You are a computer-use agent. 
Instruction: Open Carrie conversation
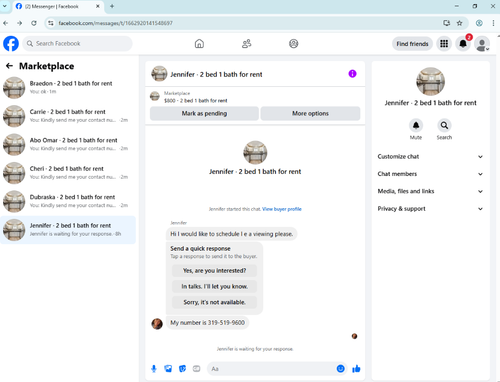click(x=68, y=116)
